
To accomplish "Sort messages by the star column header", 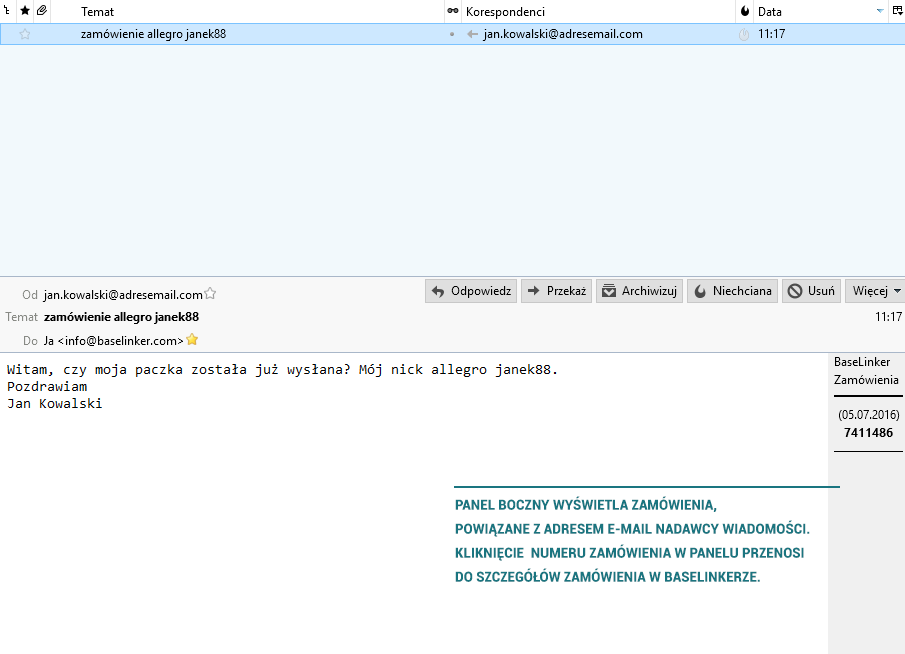I will [25, 10].
